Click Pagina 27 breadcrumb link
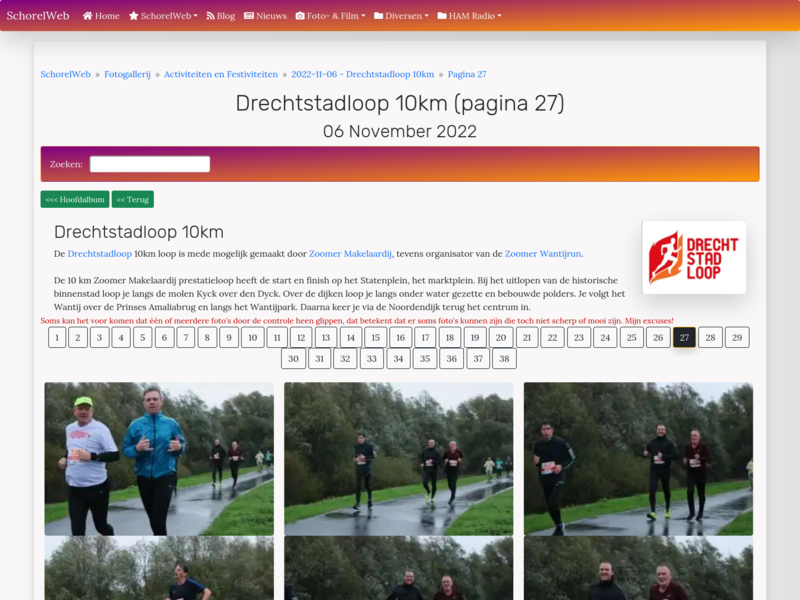 467,74
